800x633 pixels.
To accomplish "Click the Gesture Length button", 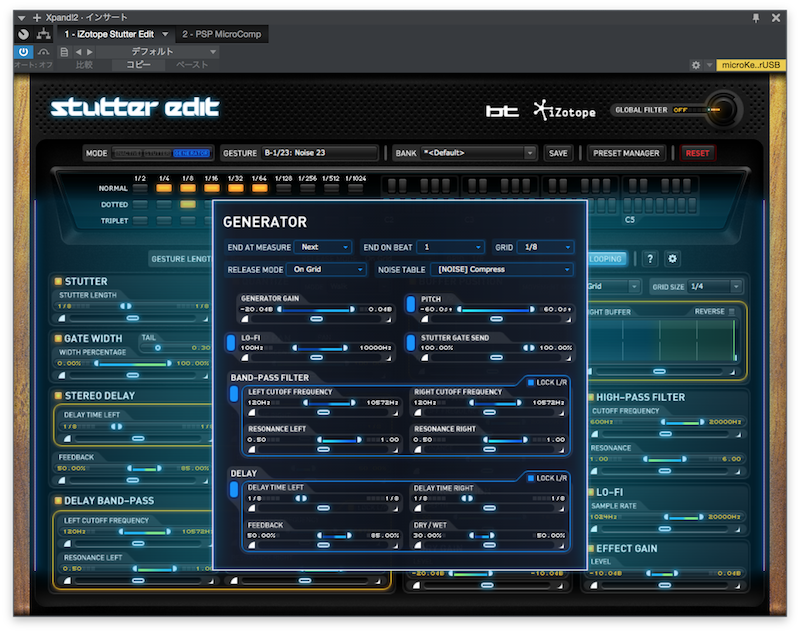I will pos(181,259).
